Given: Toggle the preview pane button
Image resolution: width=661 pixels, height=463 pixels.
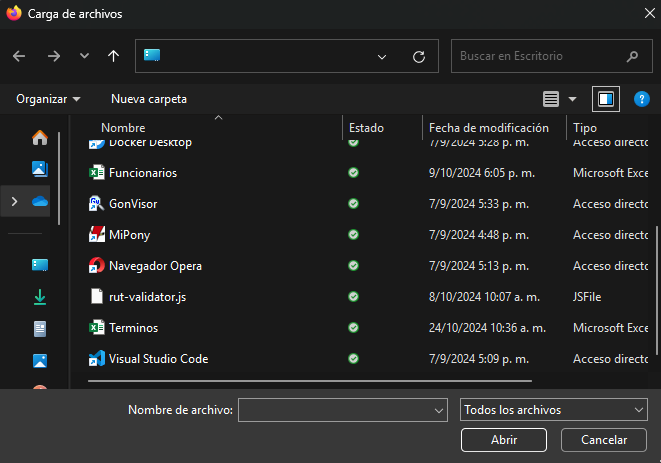Looking at the screenshot, I should (x=605, y=99).
